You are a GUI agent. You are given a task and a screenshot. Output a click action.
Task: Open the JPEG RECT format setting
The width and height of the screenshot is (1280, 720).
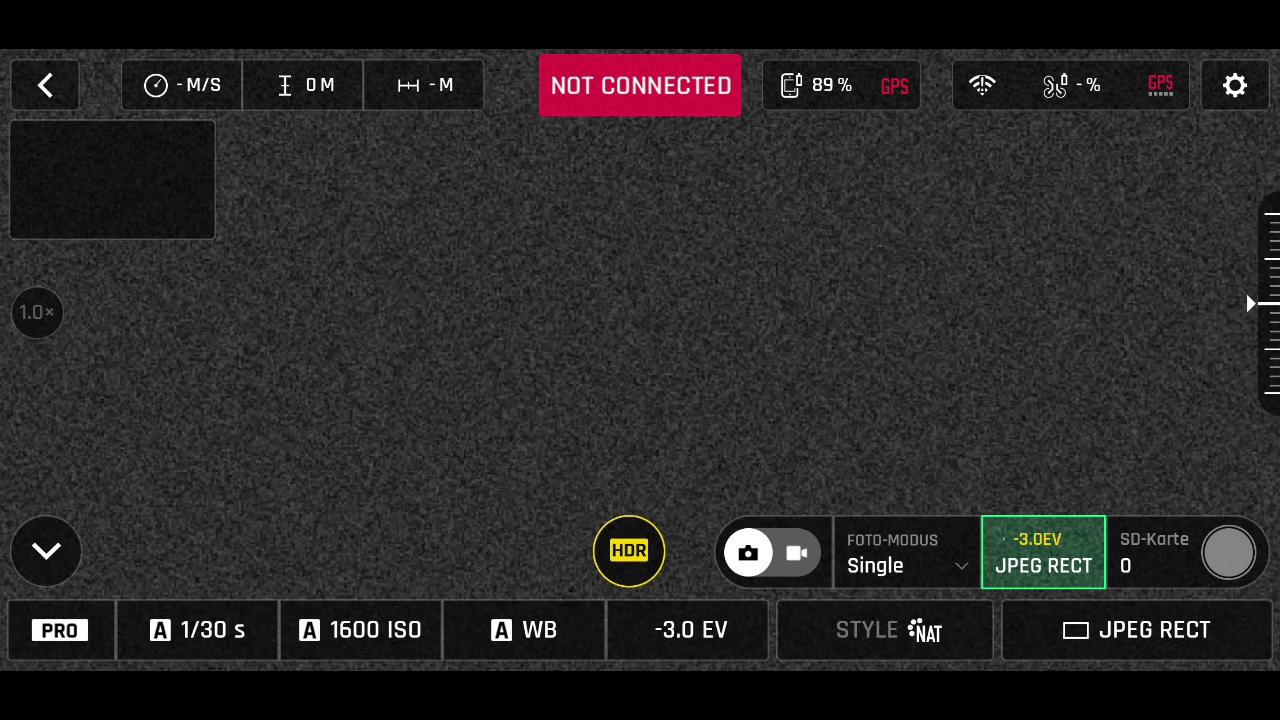pos(1136,630)
